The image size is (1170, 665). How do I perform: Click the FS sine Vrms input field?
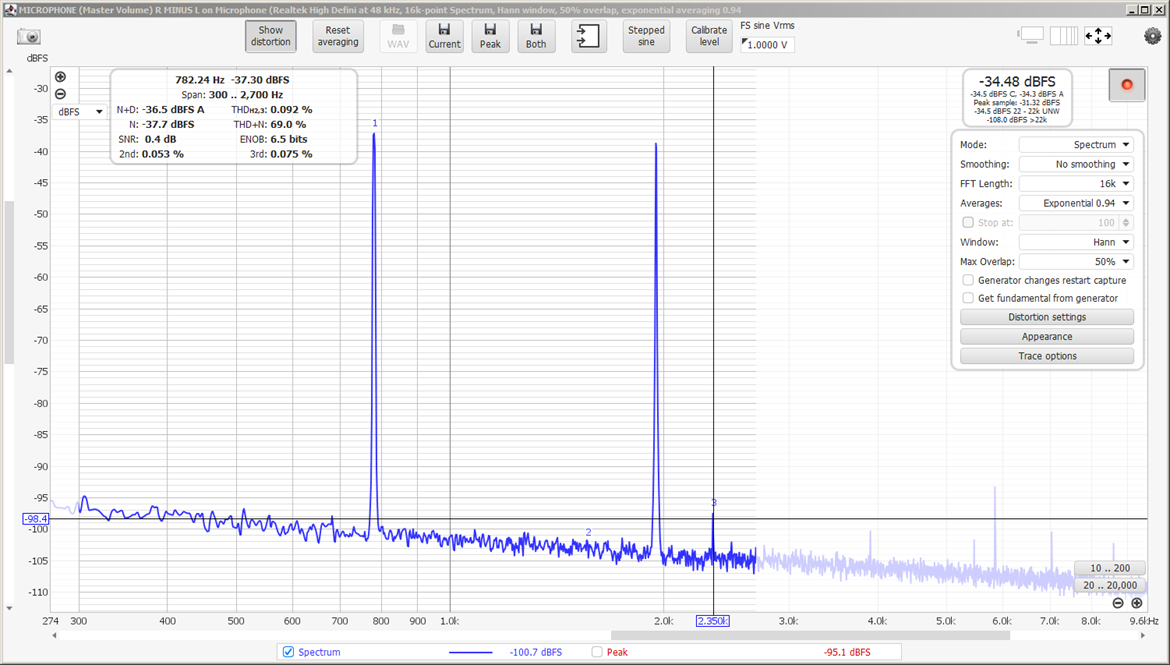[x=768, y=44]
